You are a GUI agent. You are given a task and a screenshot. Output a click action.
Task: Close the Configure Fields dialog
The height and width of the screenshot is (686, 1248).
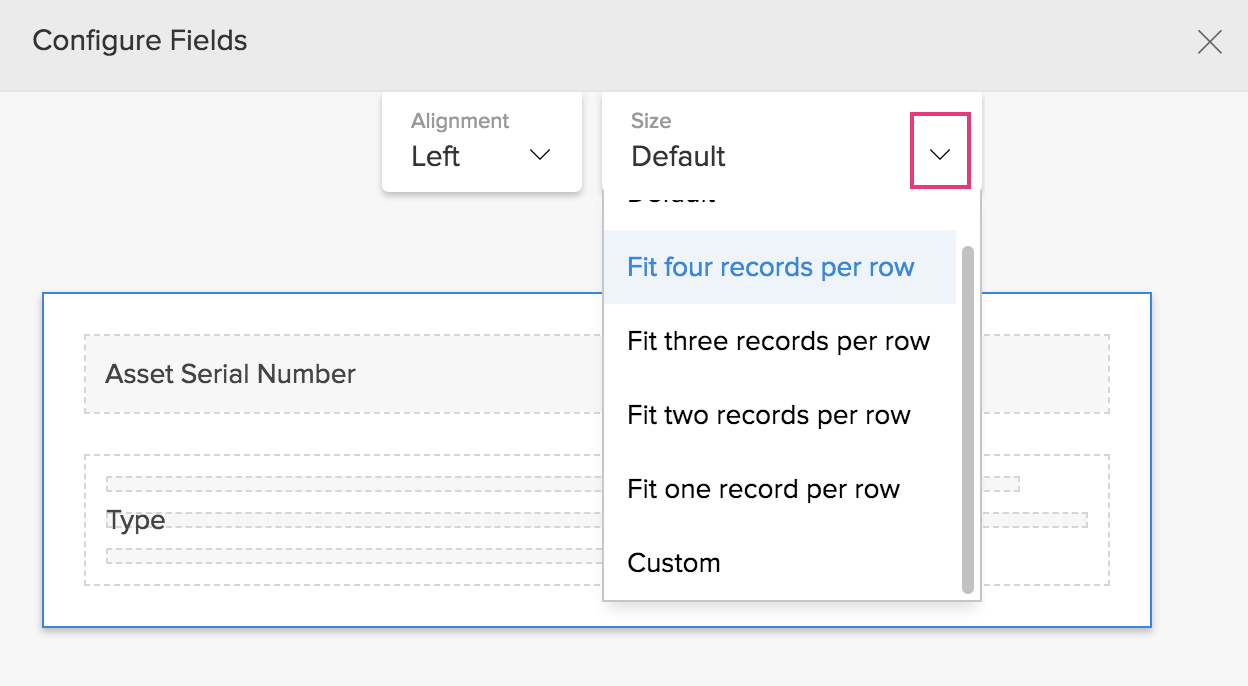tap(1210, 42)
